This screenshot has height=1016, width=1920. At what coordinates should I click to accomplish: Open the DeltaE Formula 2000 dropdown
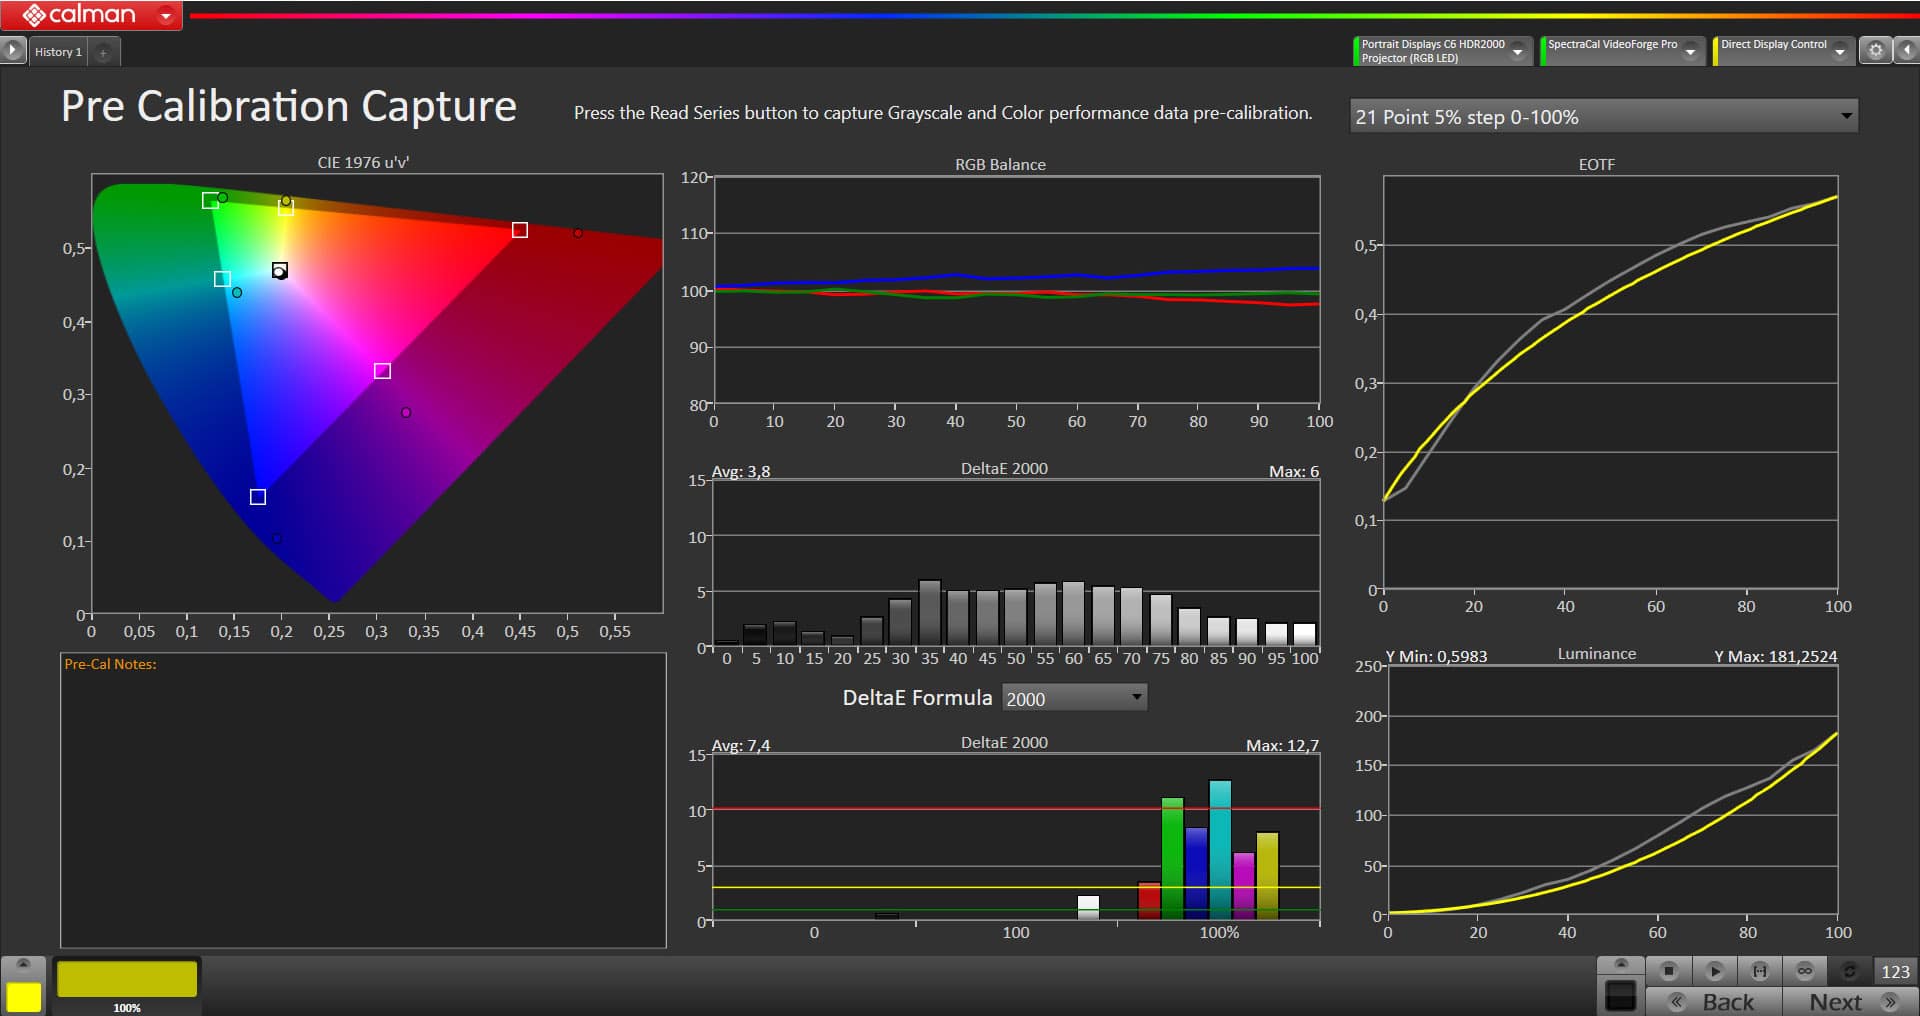[1074, 698]
